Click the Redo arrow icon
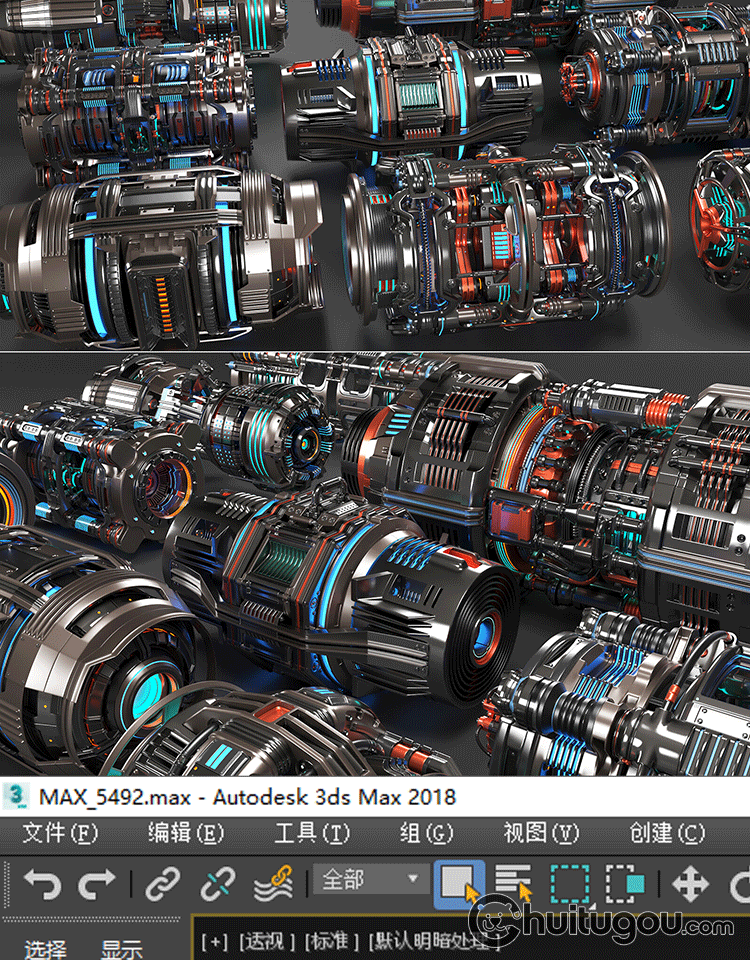 97,884
